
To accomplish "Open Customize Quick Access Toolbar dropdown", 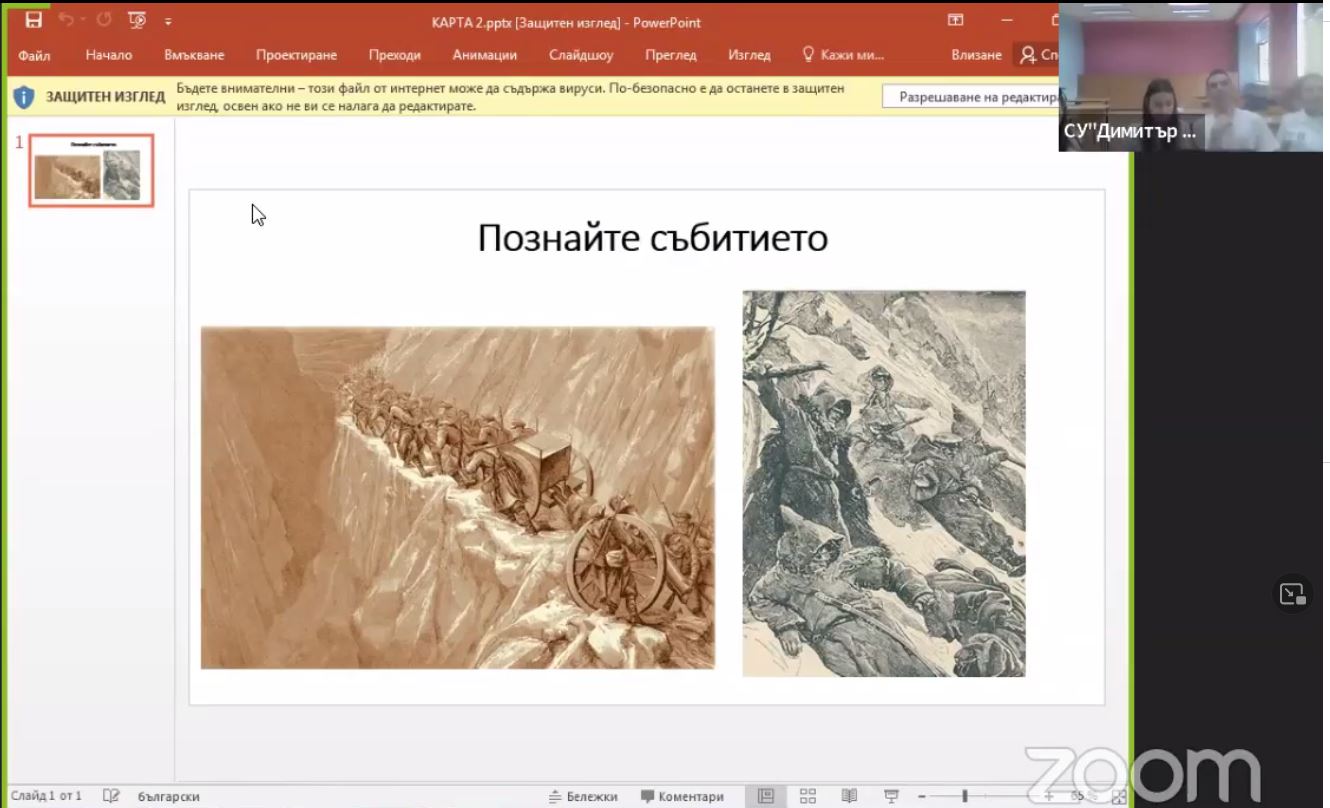I will pyautogui.click(x=168, y=21).
